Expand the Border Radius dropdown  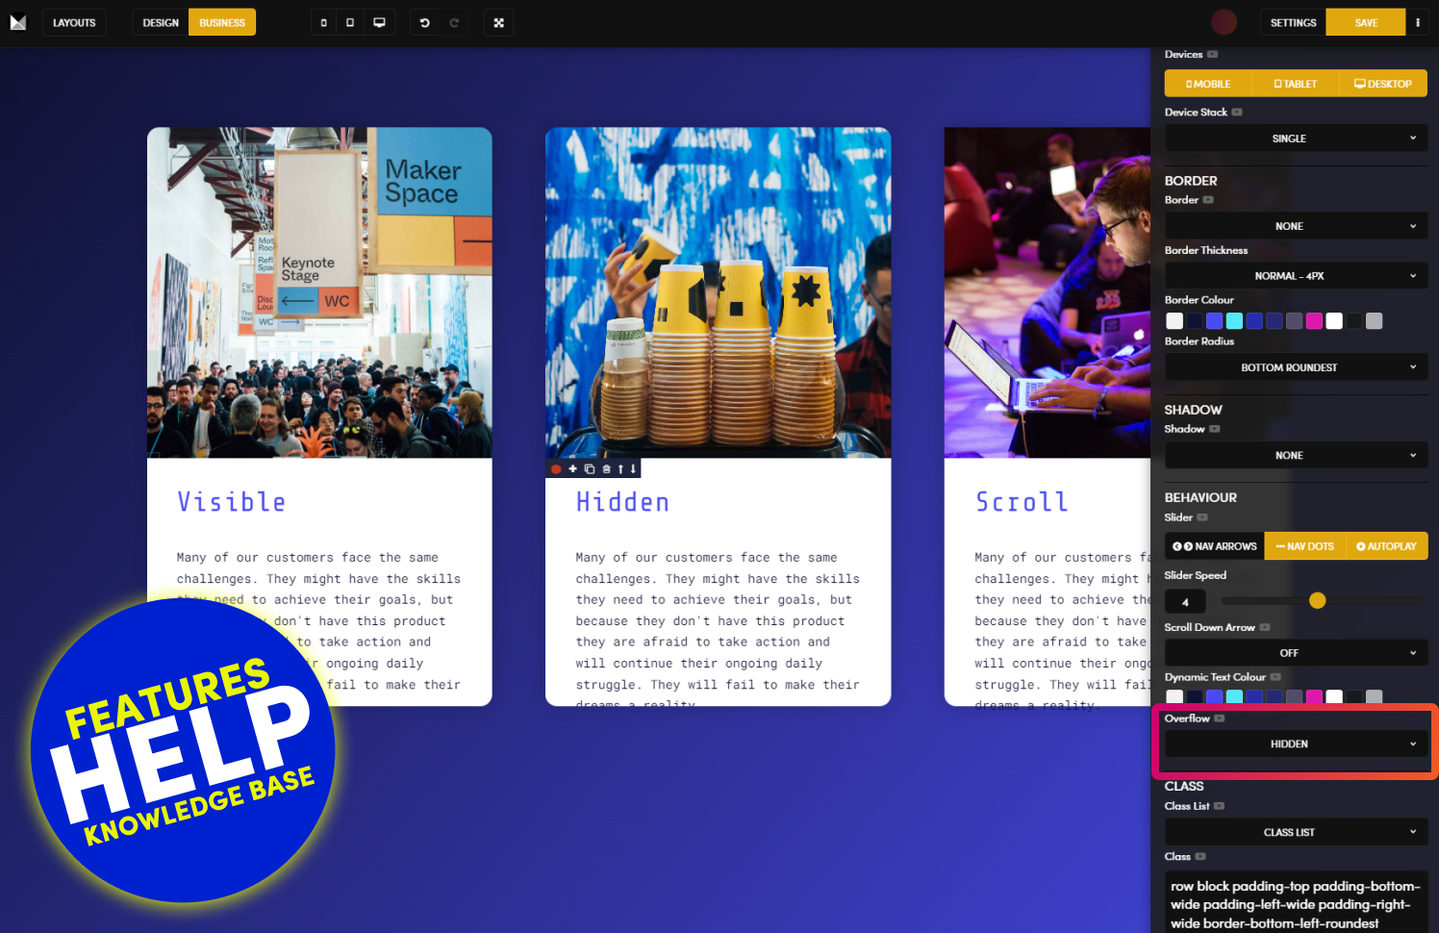(x=1295, y=368)
